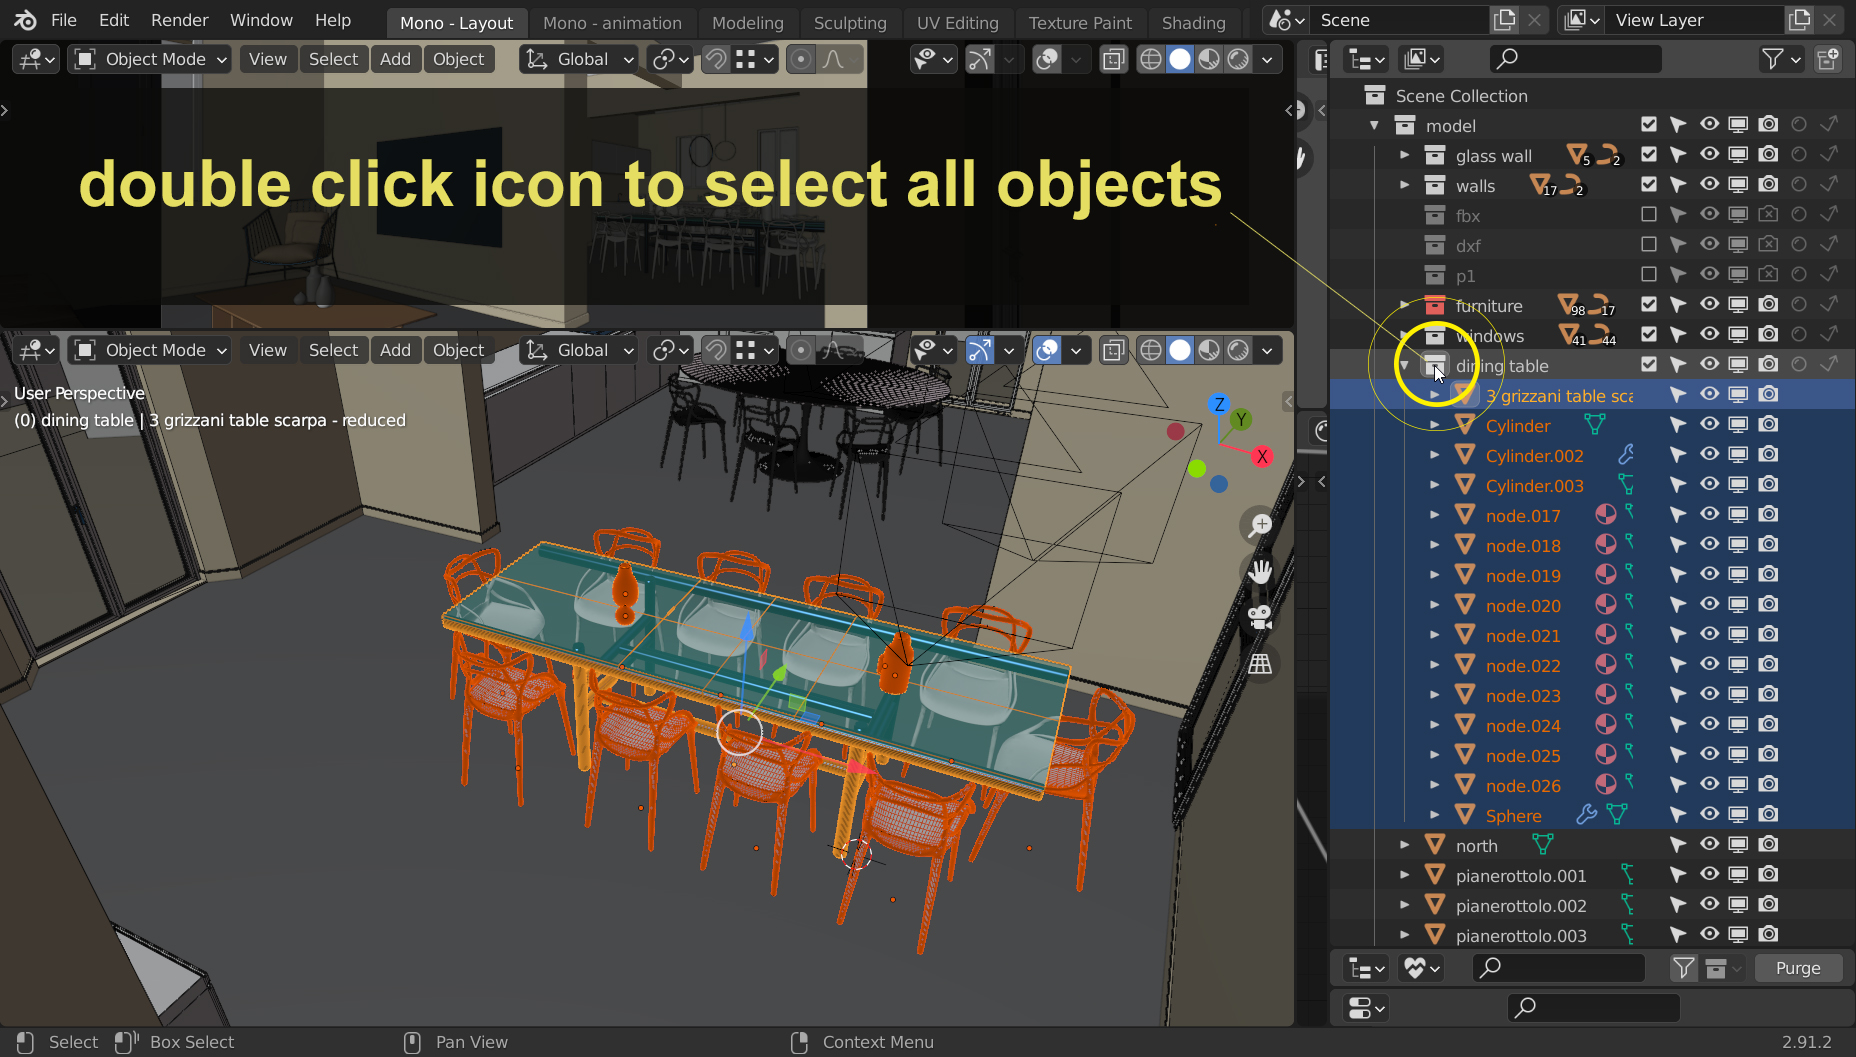Screen dimensions: 1856x1057
Task: Open the Scene browse dropdown
Action: (x=1287, y=20)
